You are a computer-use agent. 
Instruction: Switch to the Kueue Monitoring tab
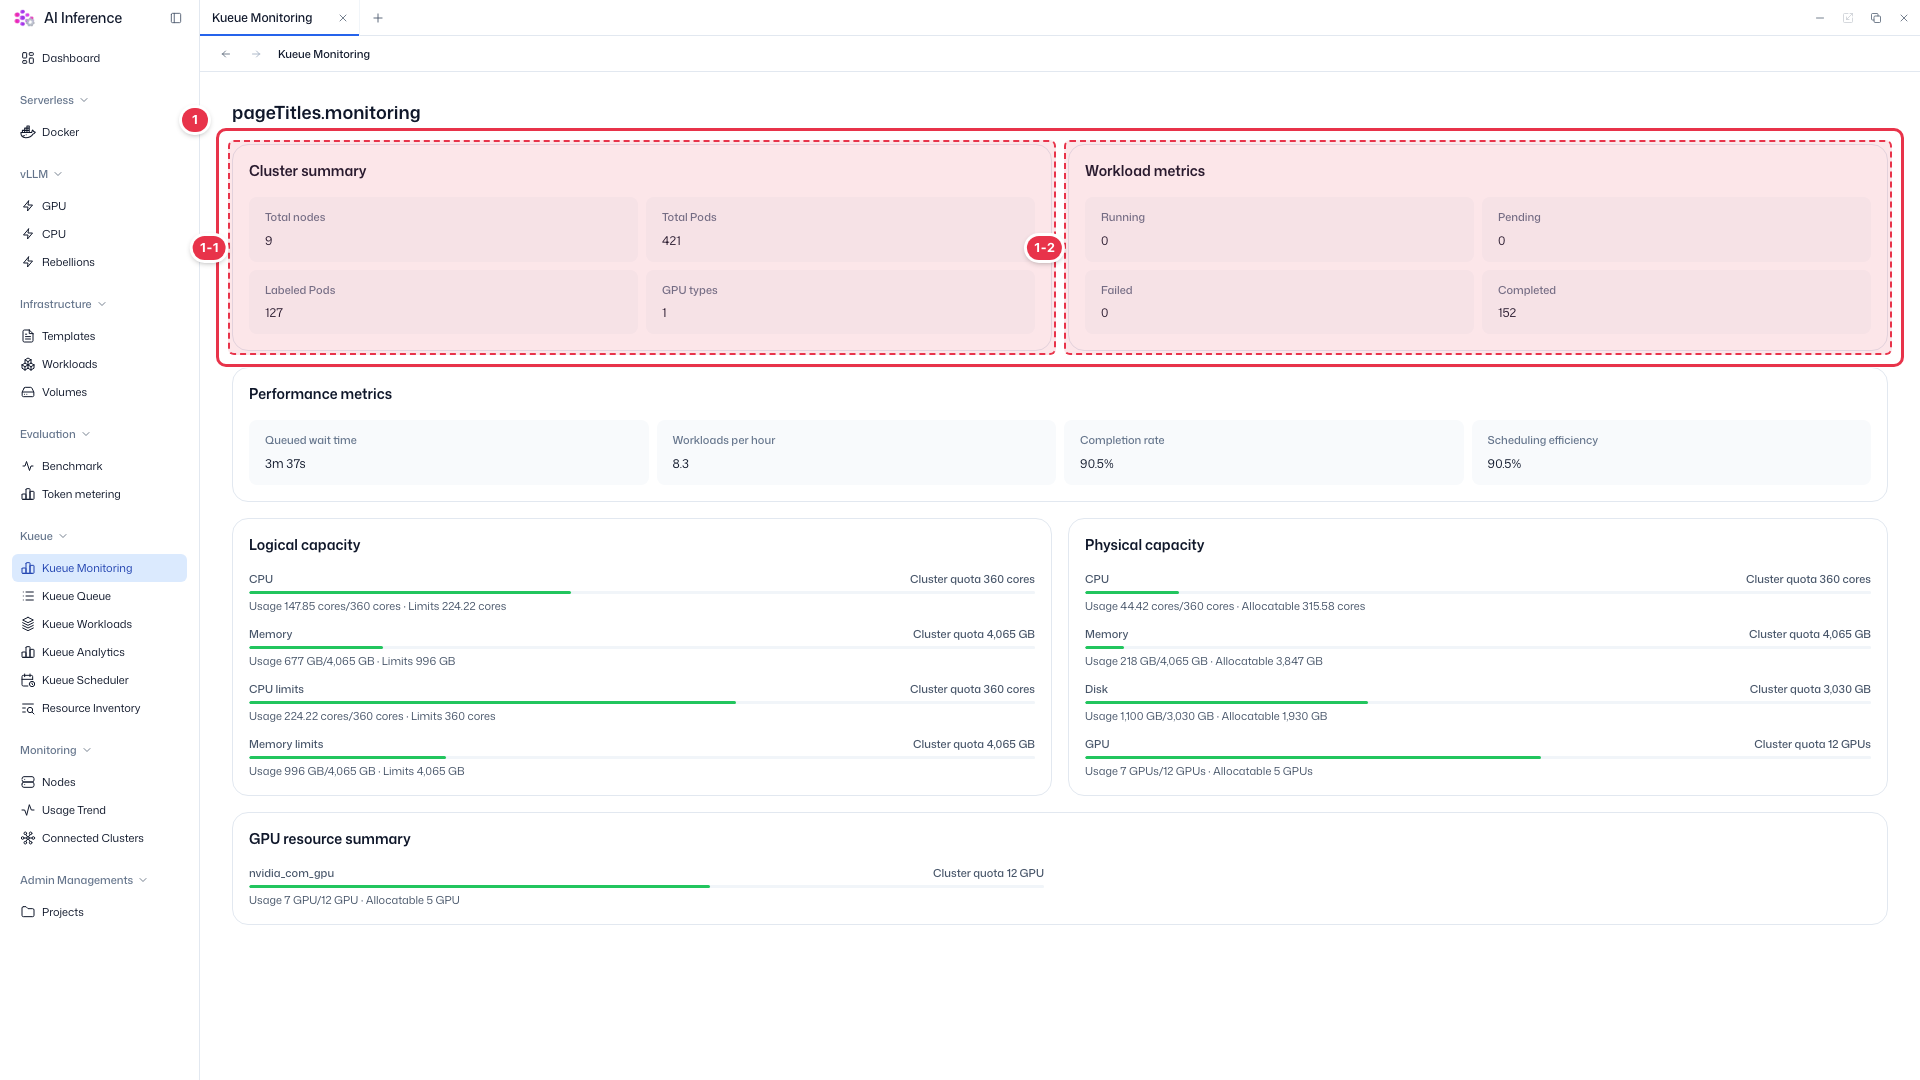[262, 18]
